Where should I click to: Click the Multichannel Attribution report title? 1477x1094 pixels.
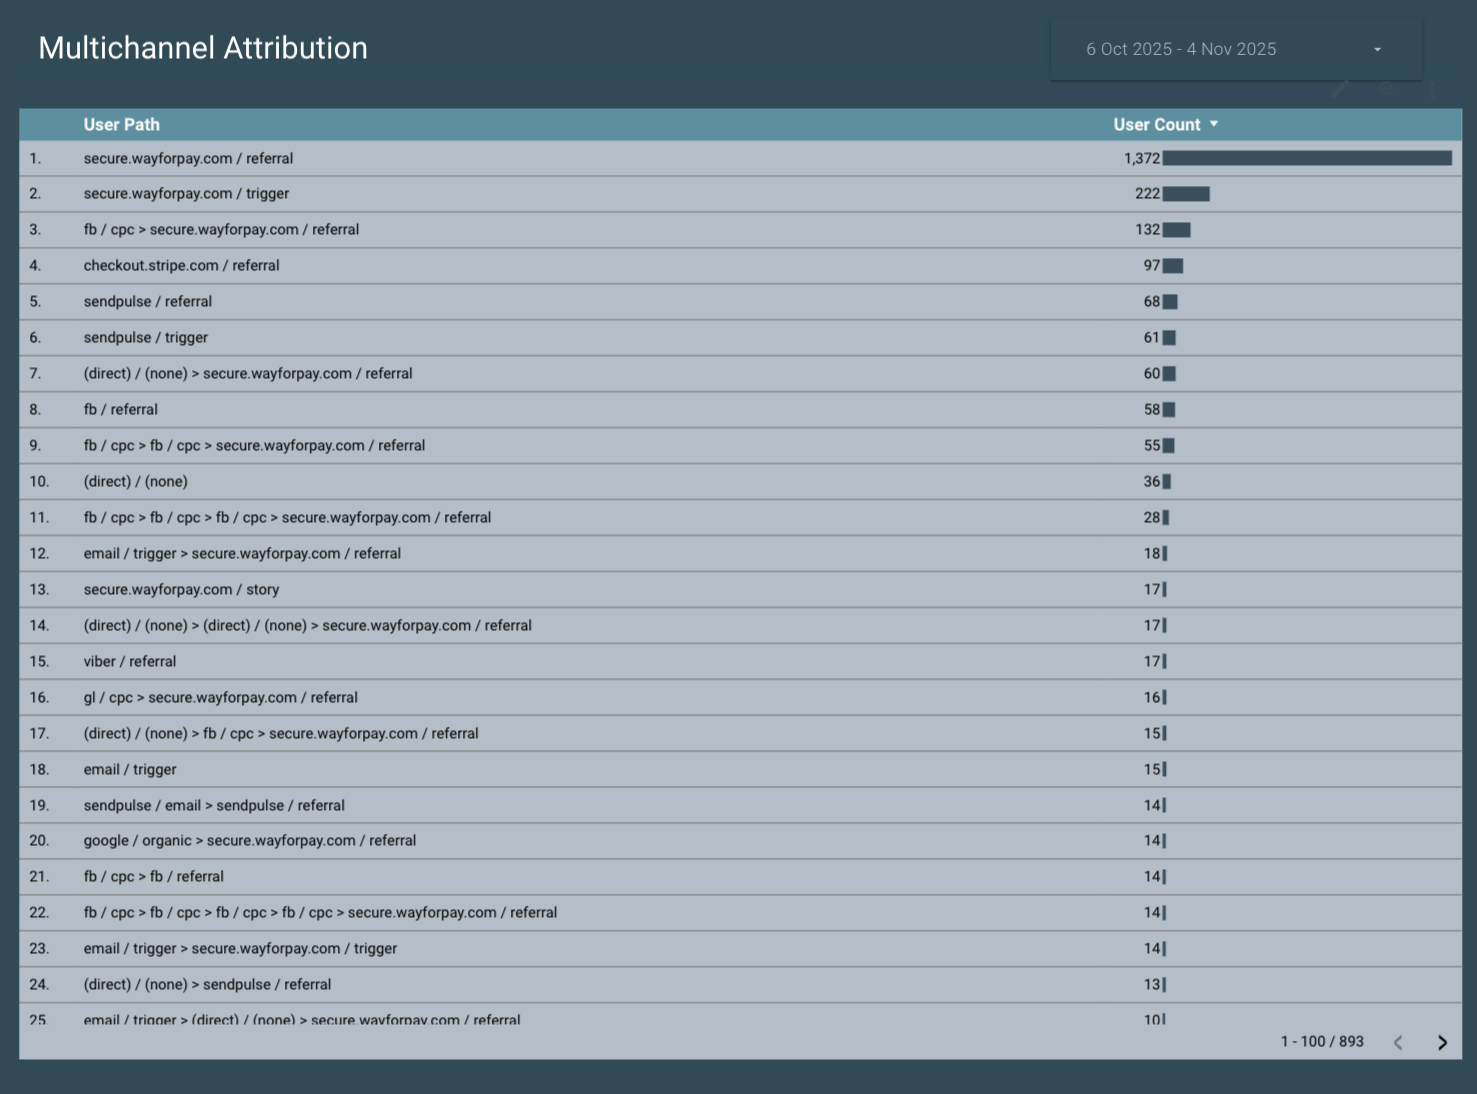coord(203,47)
